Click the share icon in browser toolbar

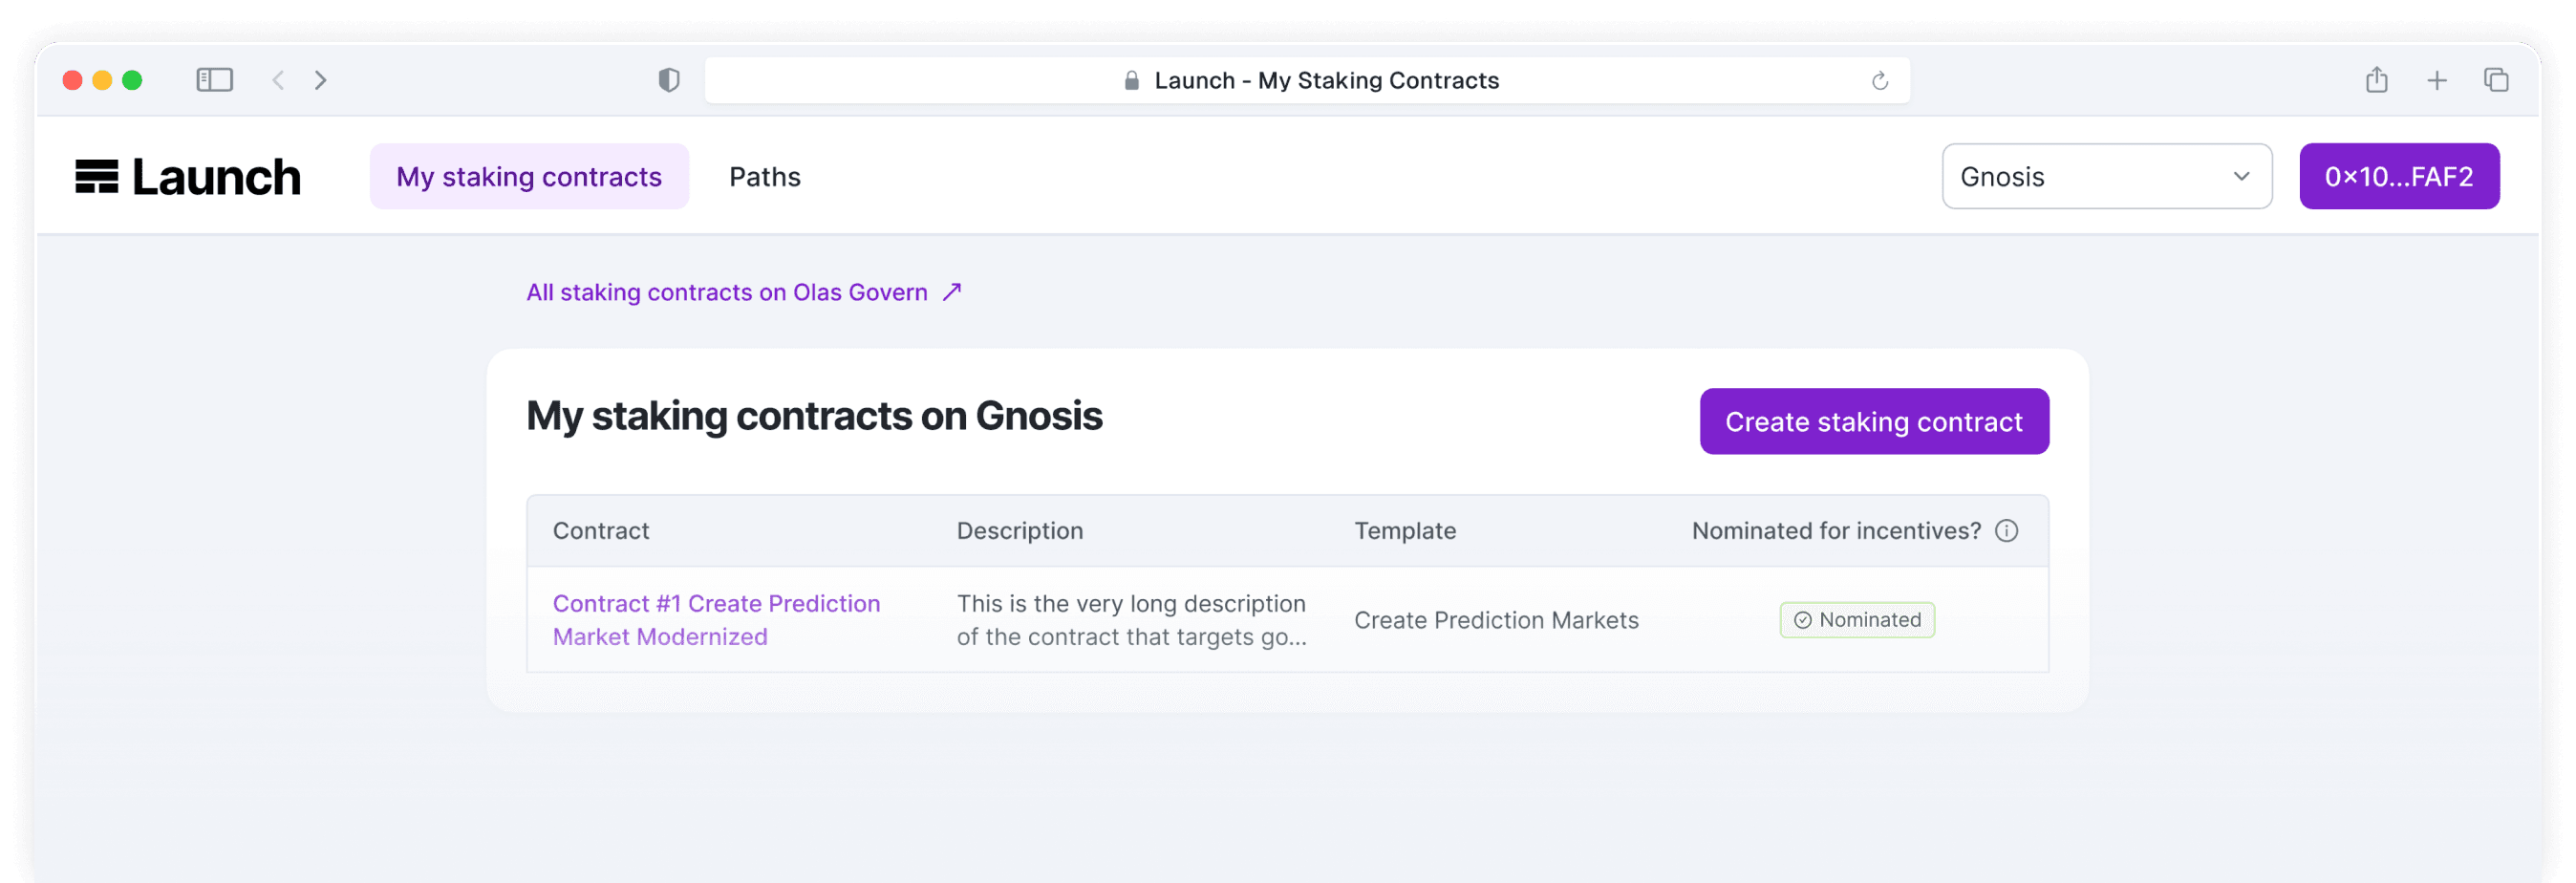coord(2377,79)
